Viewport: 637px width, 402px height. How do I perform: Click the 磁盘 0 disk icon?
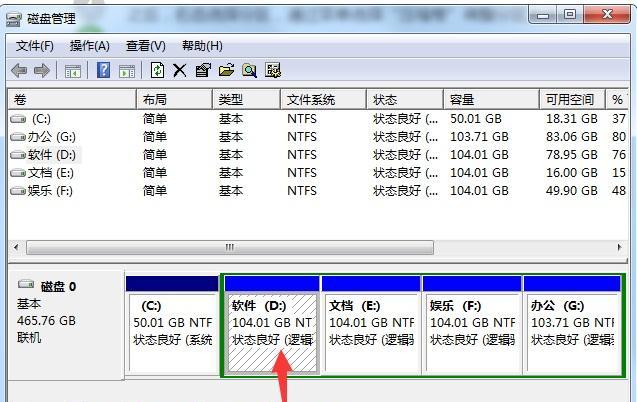(26, 284)
